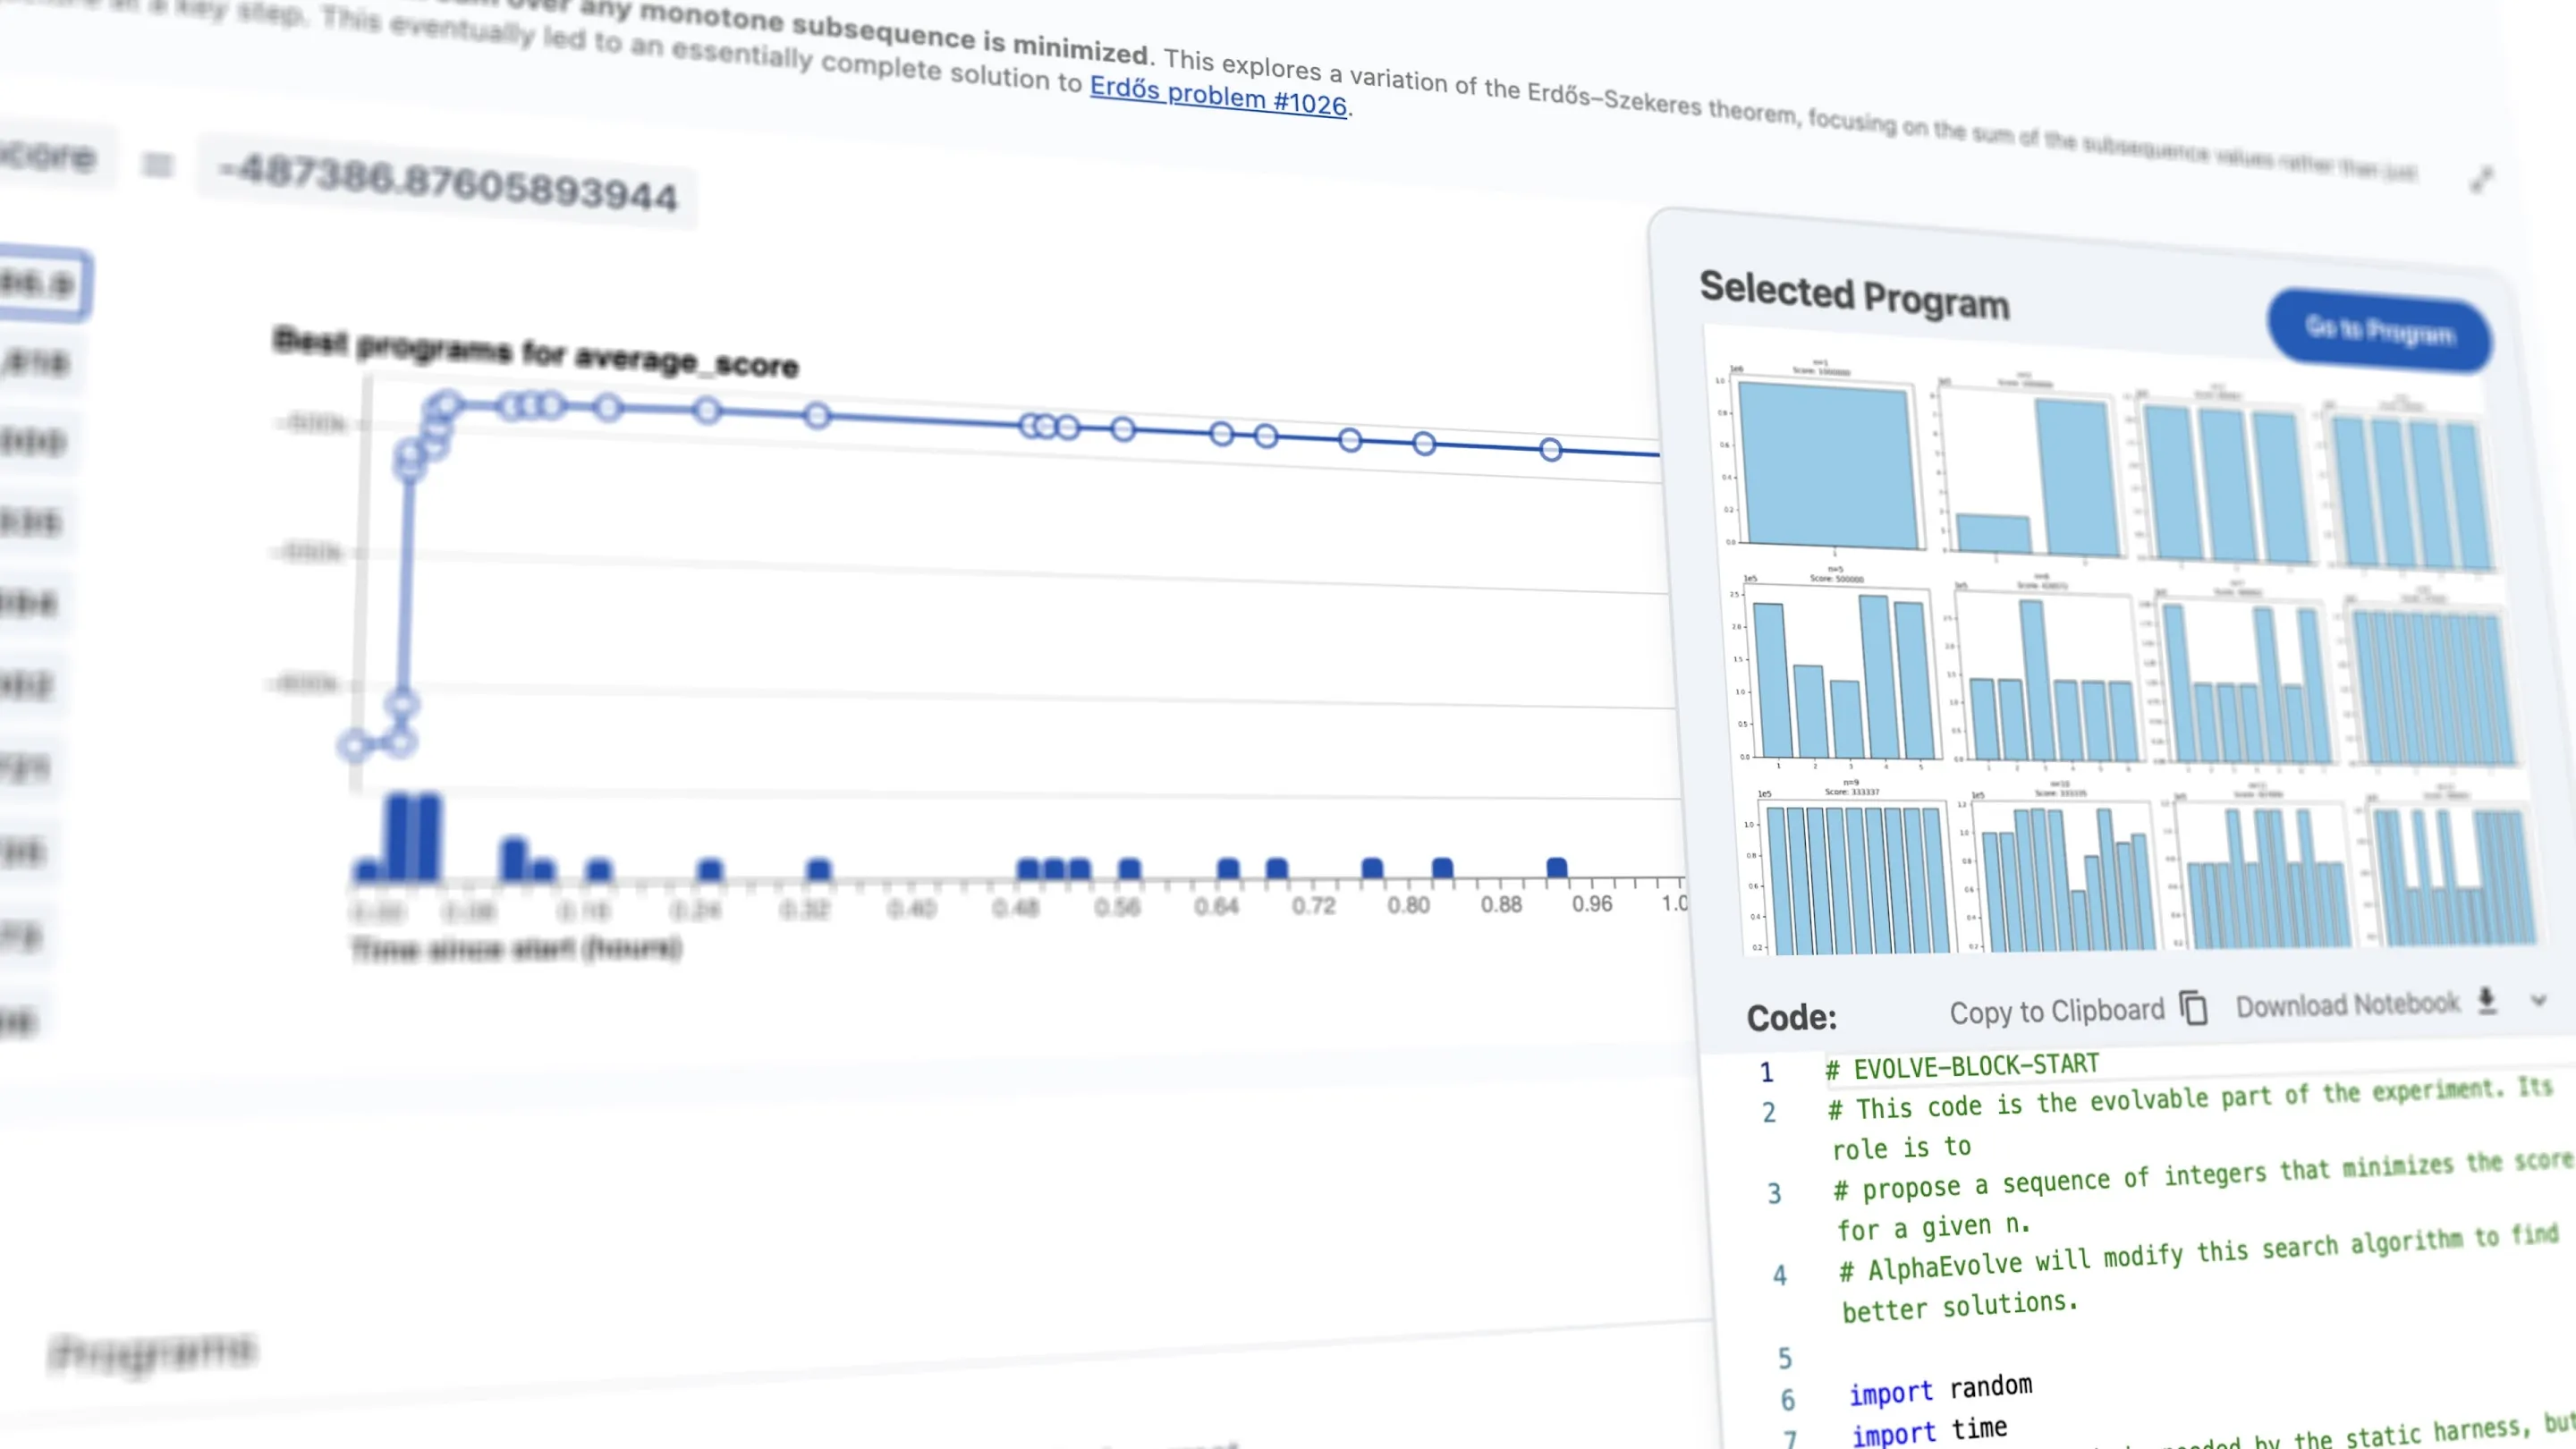Open the single-bar n=1 chart thumbnail

point(1822,458)
